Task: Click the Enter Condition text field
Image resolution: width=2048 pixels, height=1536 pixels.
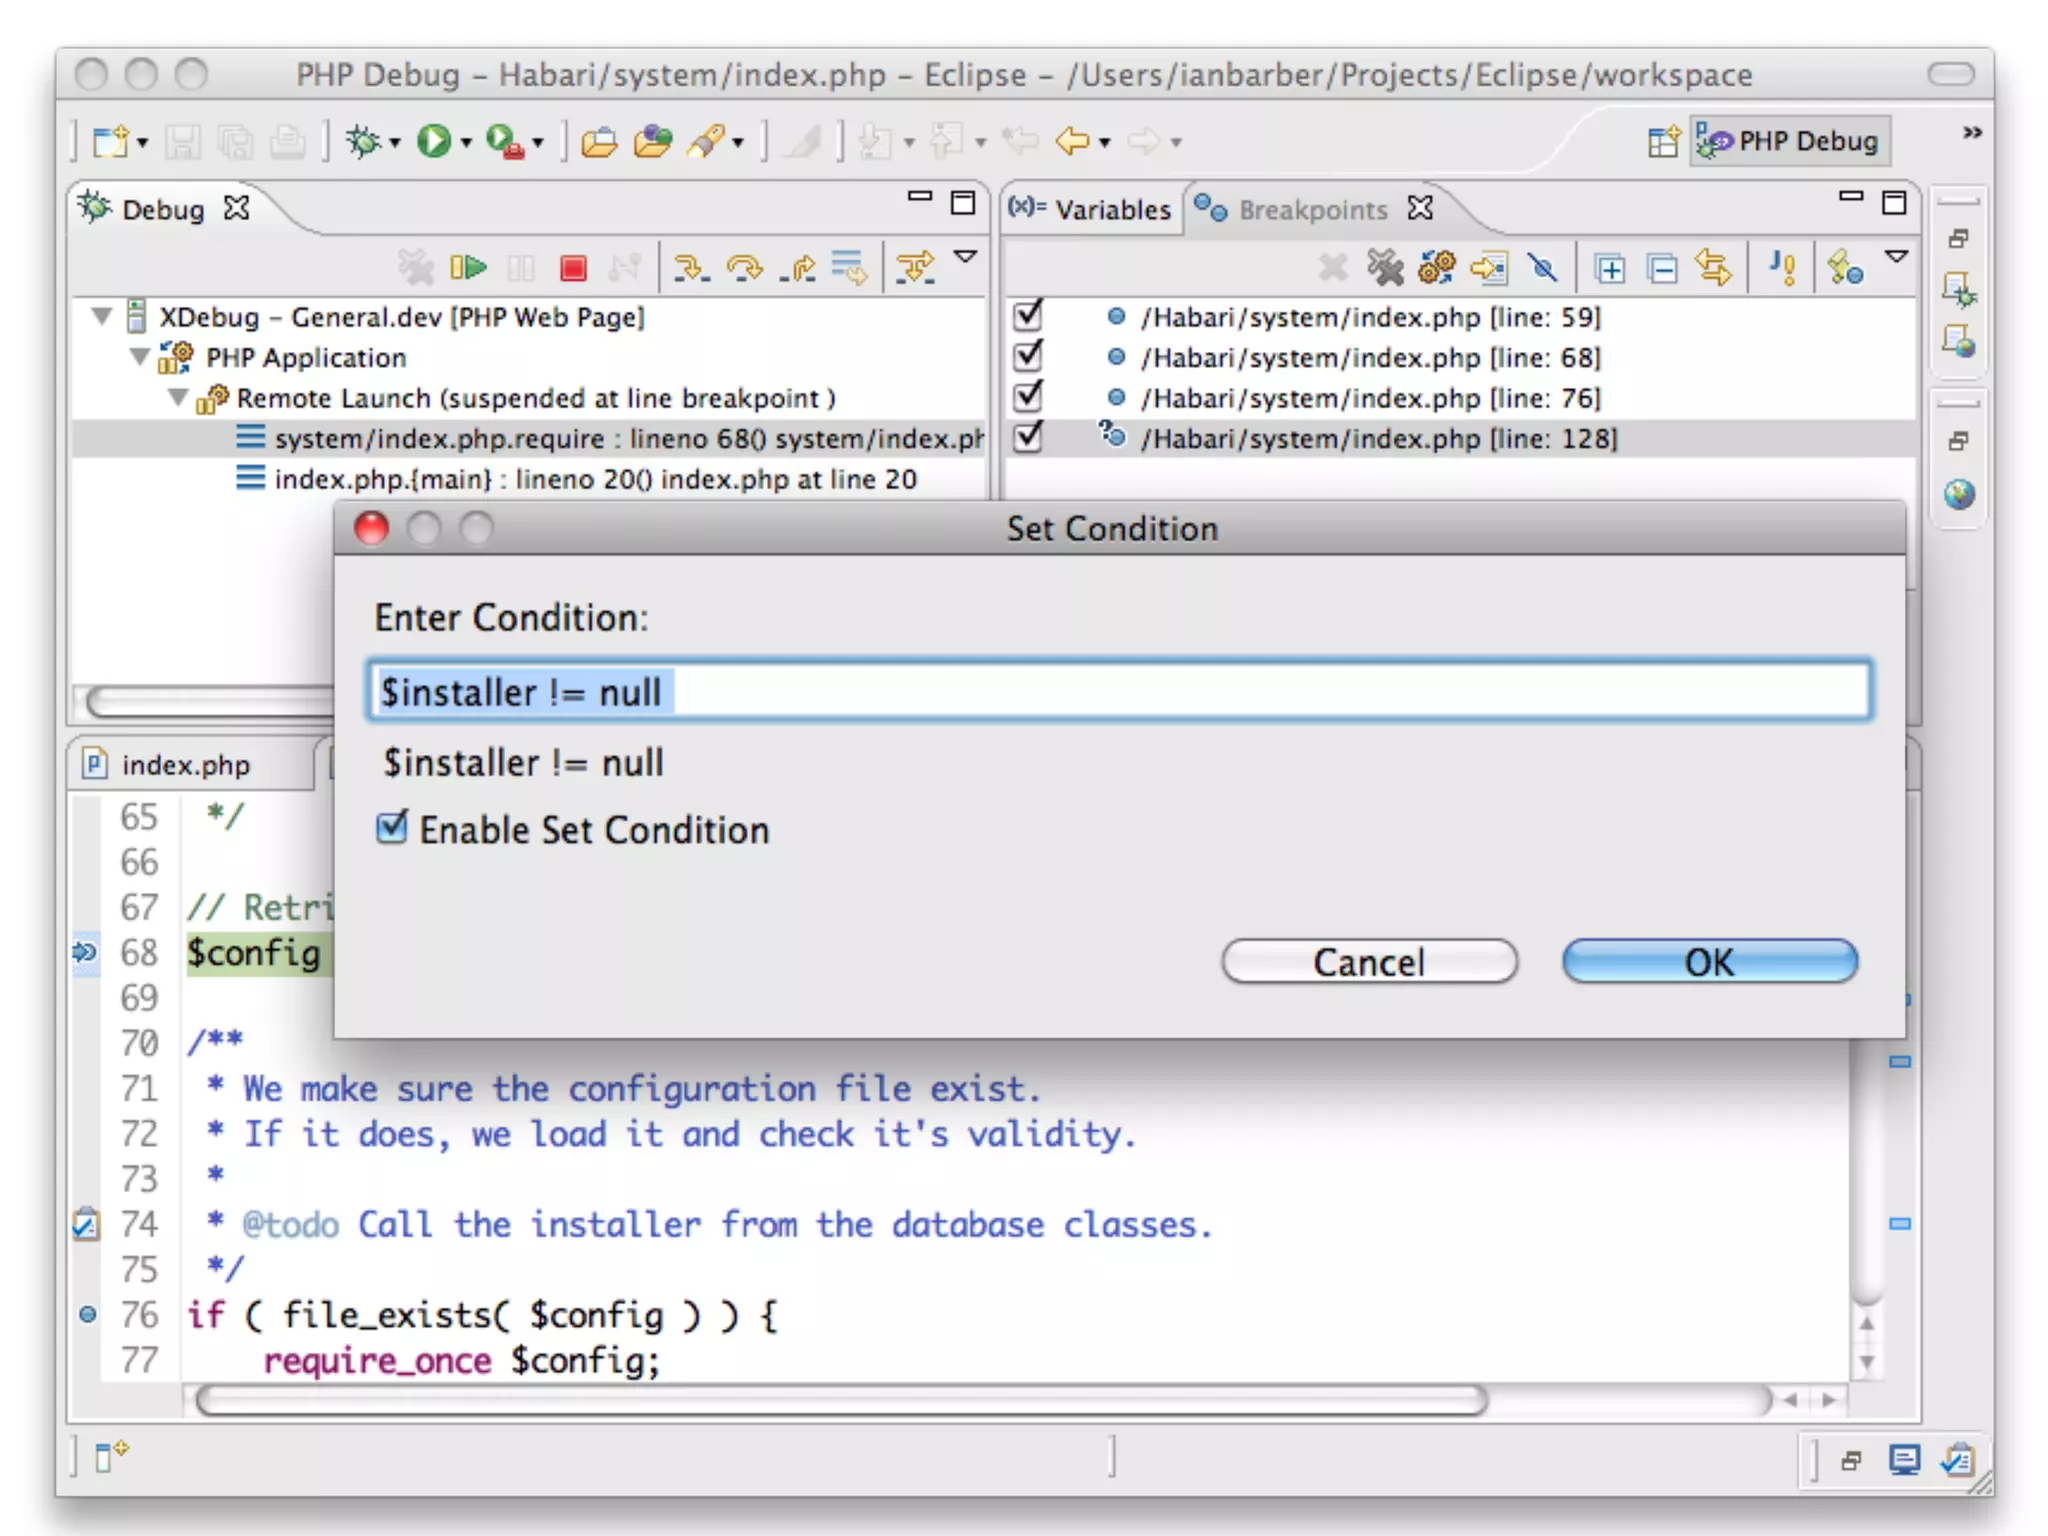Action: pos(1120,692)
